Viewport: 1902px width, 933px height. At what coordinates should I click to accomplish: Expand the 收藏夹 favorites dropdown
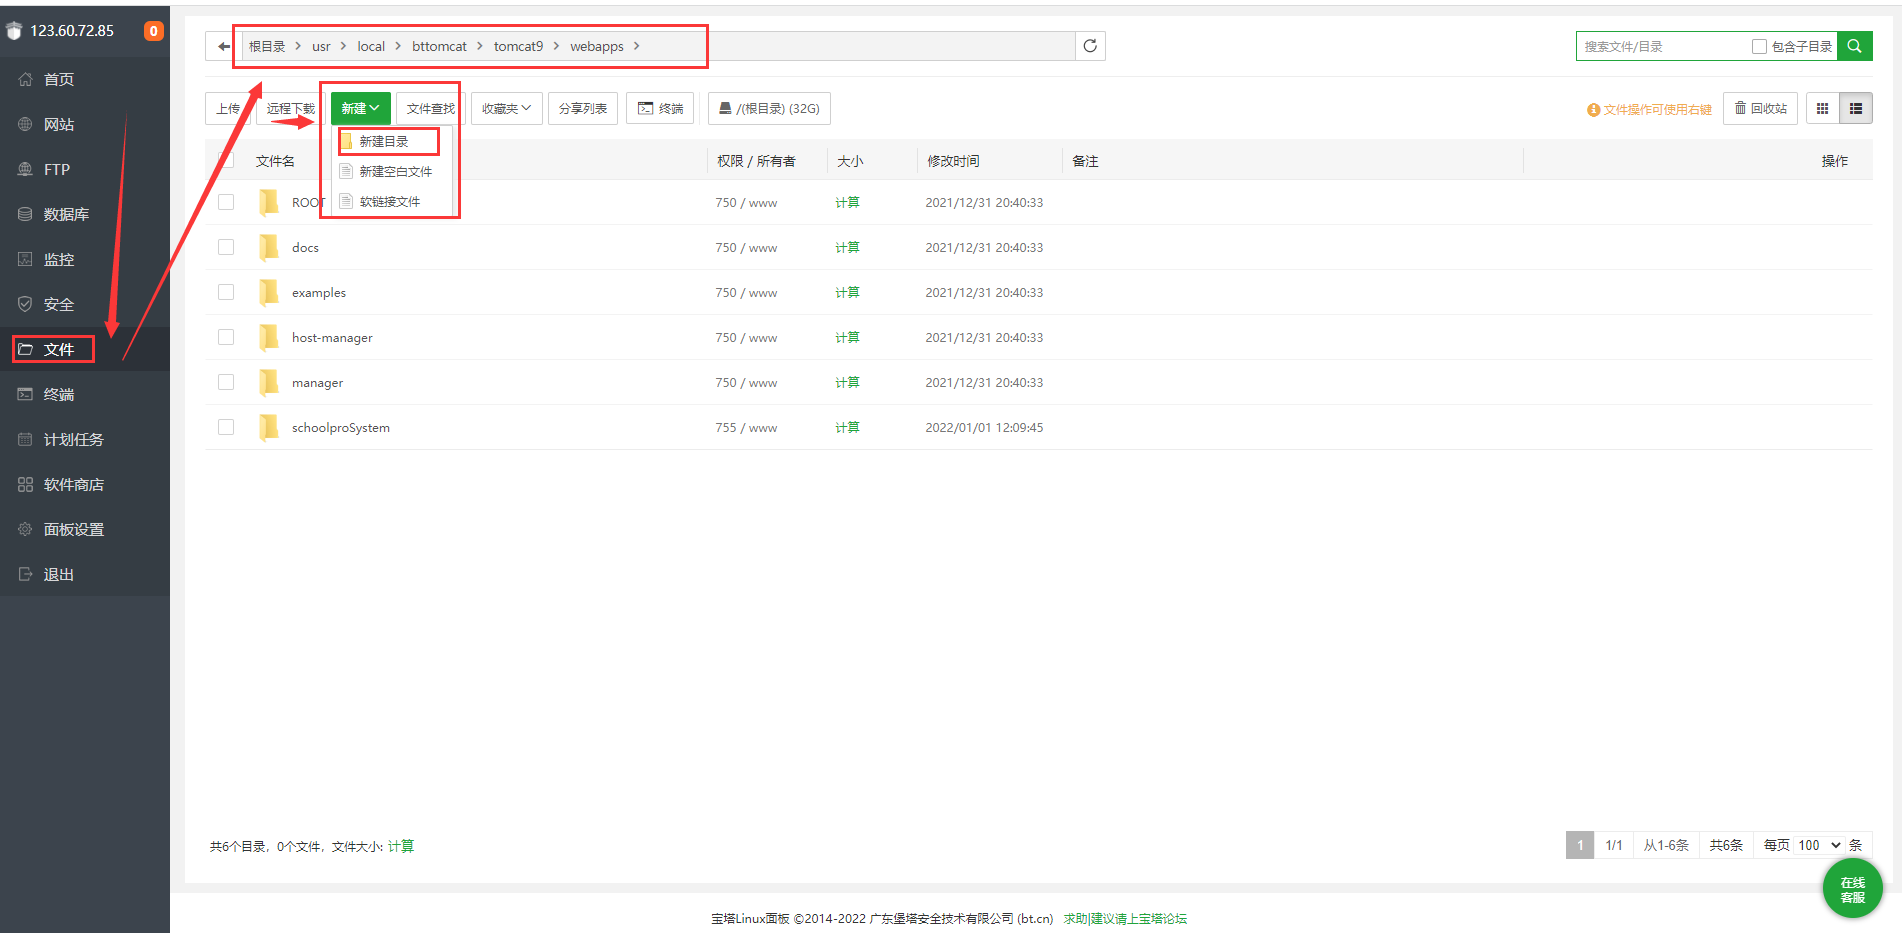tap(506, 108)
